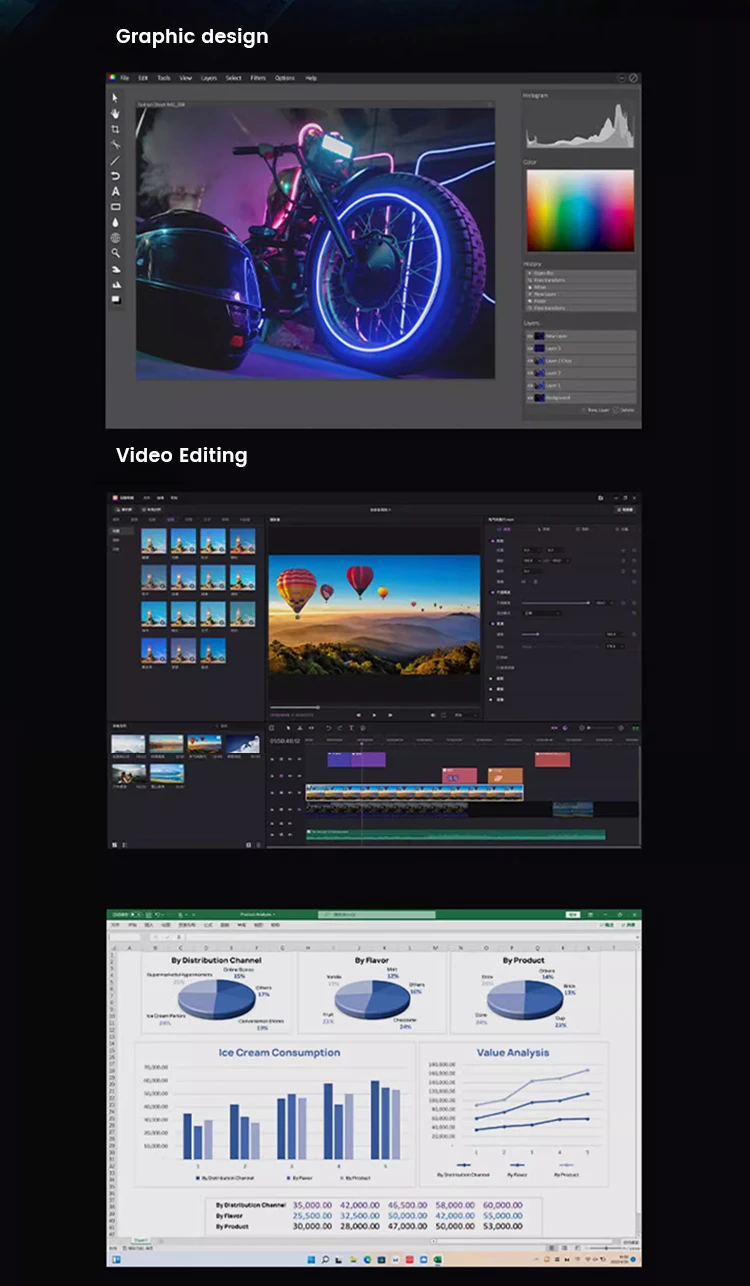This screenshot has width=750, height=1286.
Task: Select the T text tool in timeline toolbar
Action: 351,728
